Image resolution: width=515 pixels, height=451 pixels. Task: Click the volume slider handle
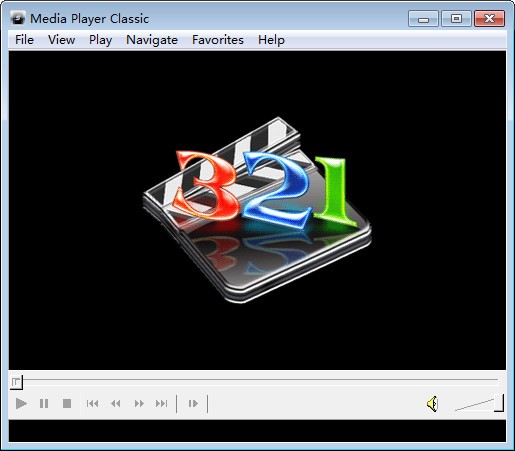[x=499, y=403]
